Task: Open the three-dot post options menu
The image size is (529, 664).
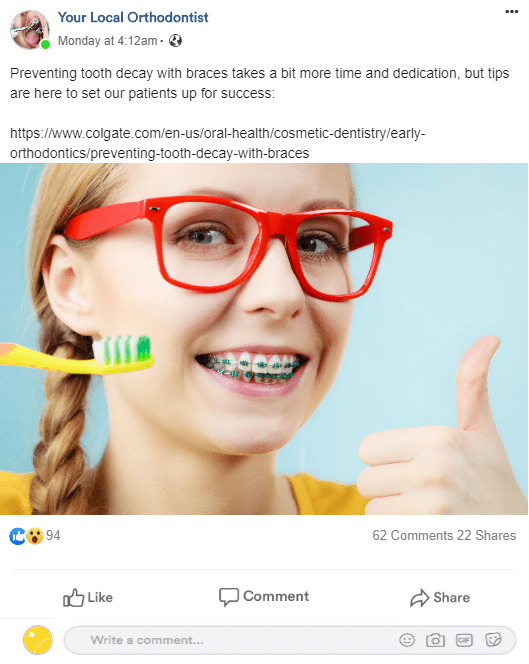Action: 512,11
